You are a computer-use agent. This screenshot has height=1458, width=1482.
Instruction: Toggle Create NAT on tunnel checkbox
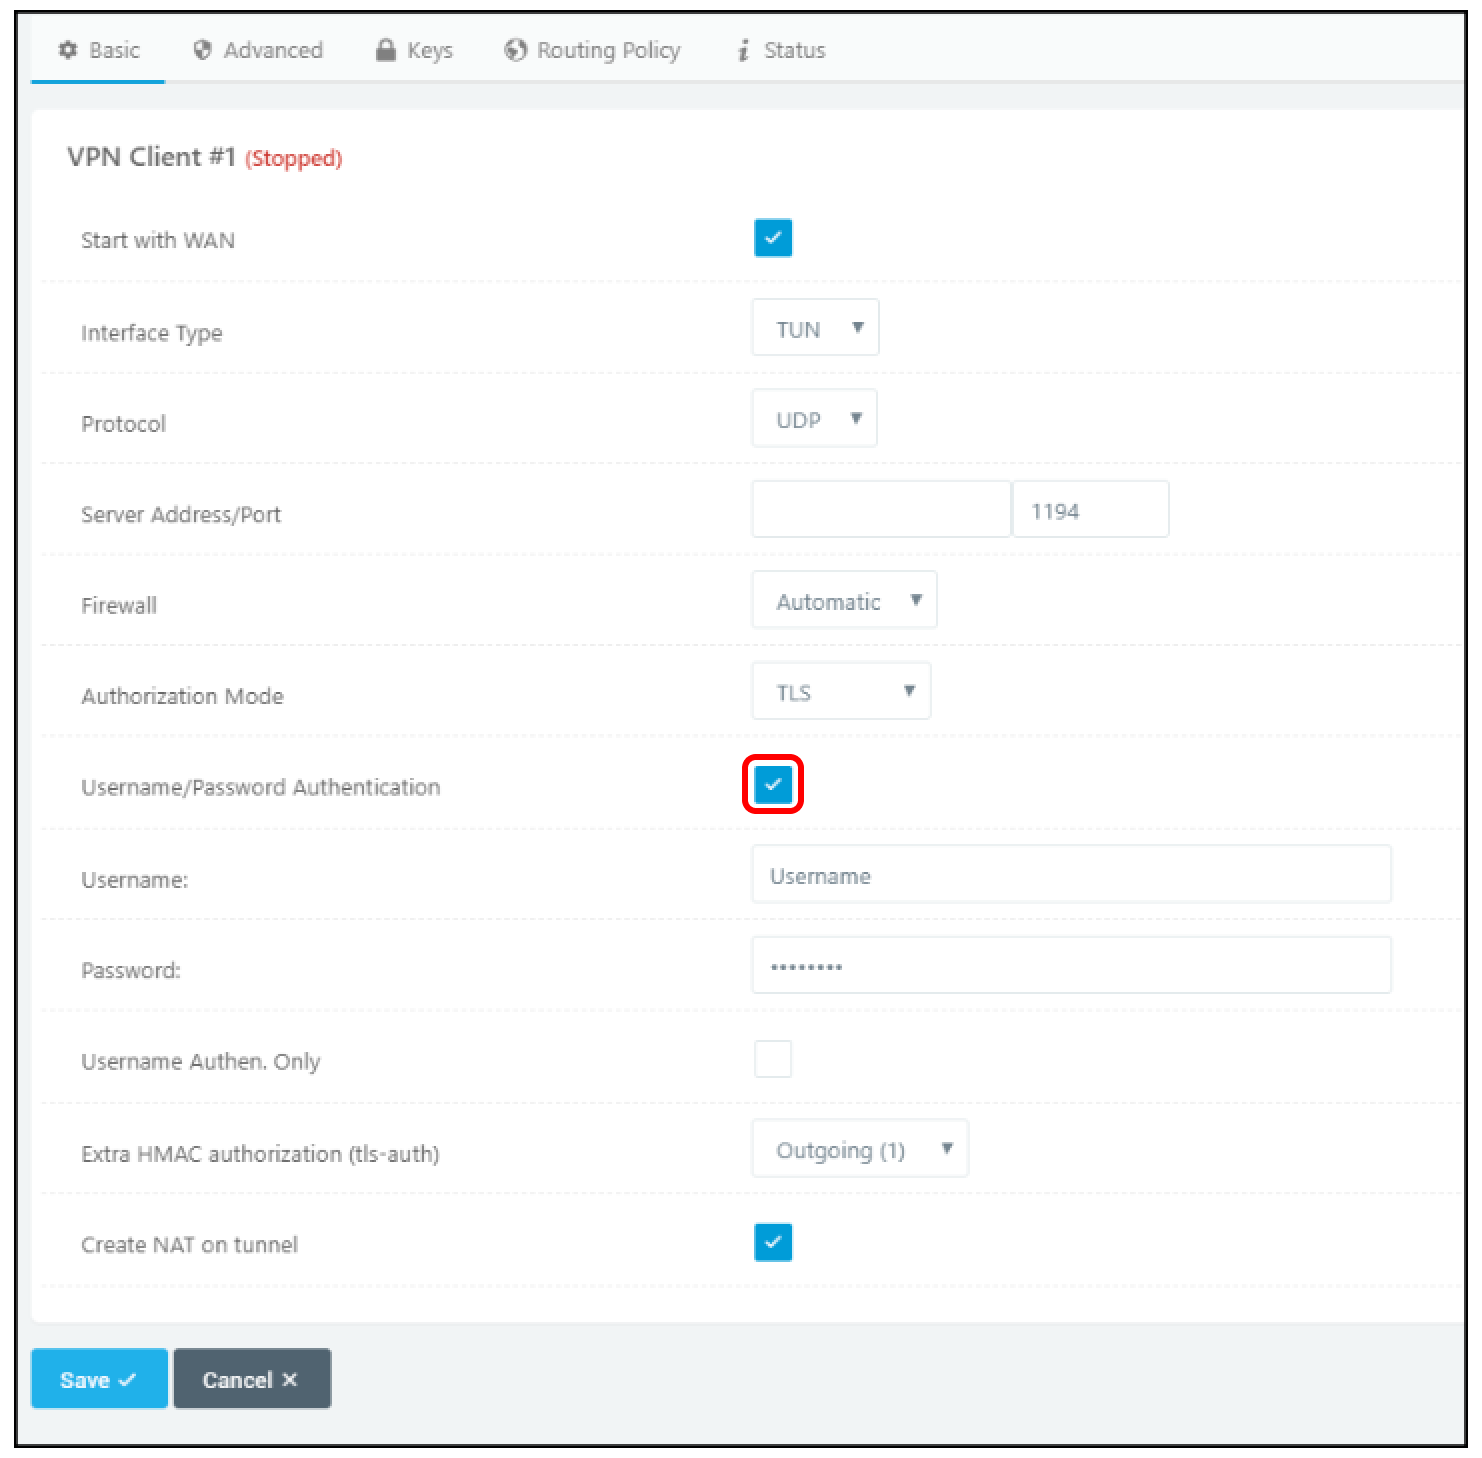(773, 1242)
